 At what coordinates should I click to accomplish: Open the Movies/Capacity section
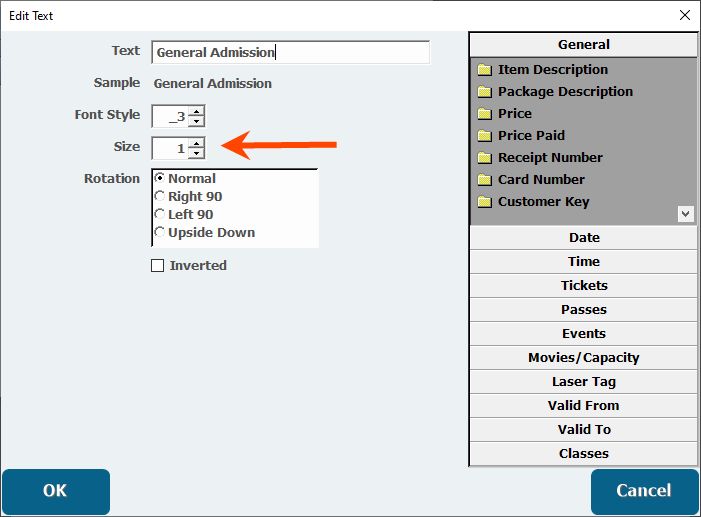click(584, 358)
